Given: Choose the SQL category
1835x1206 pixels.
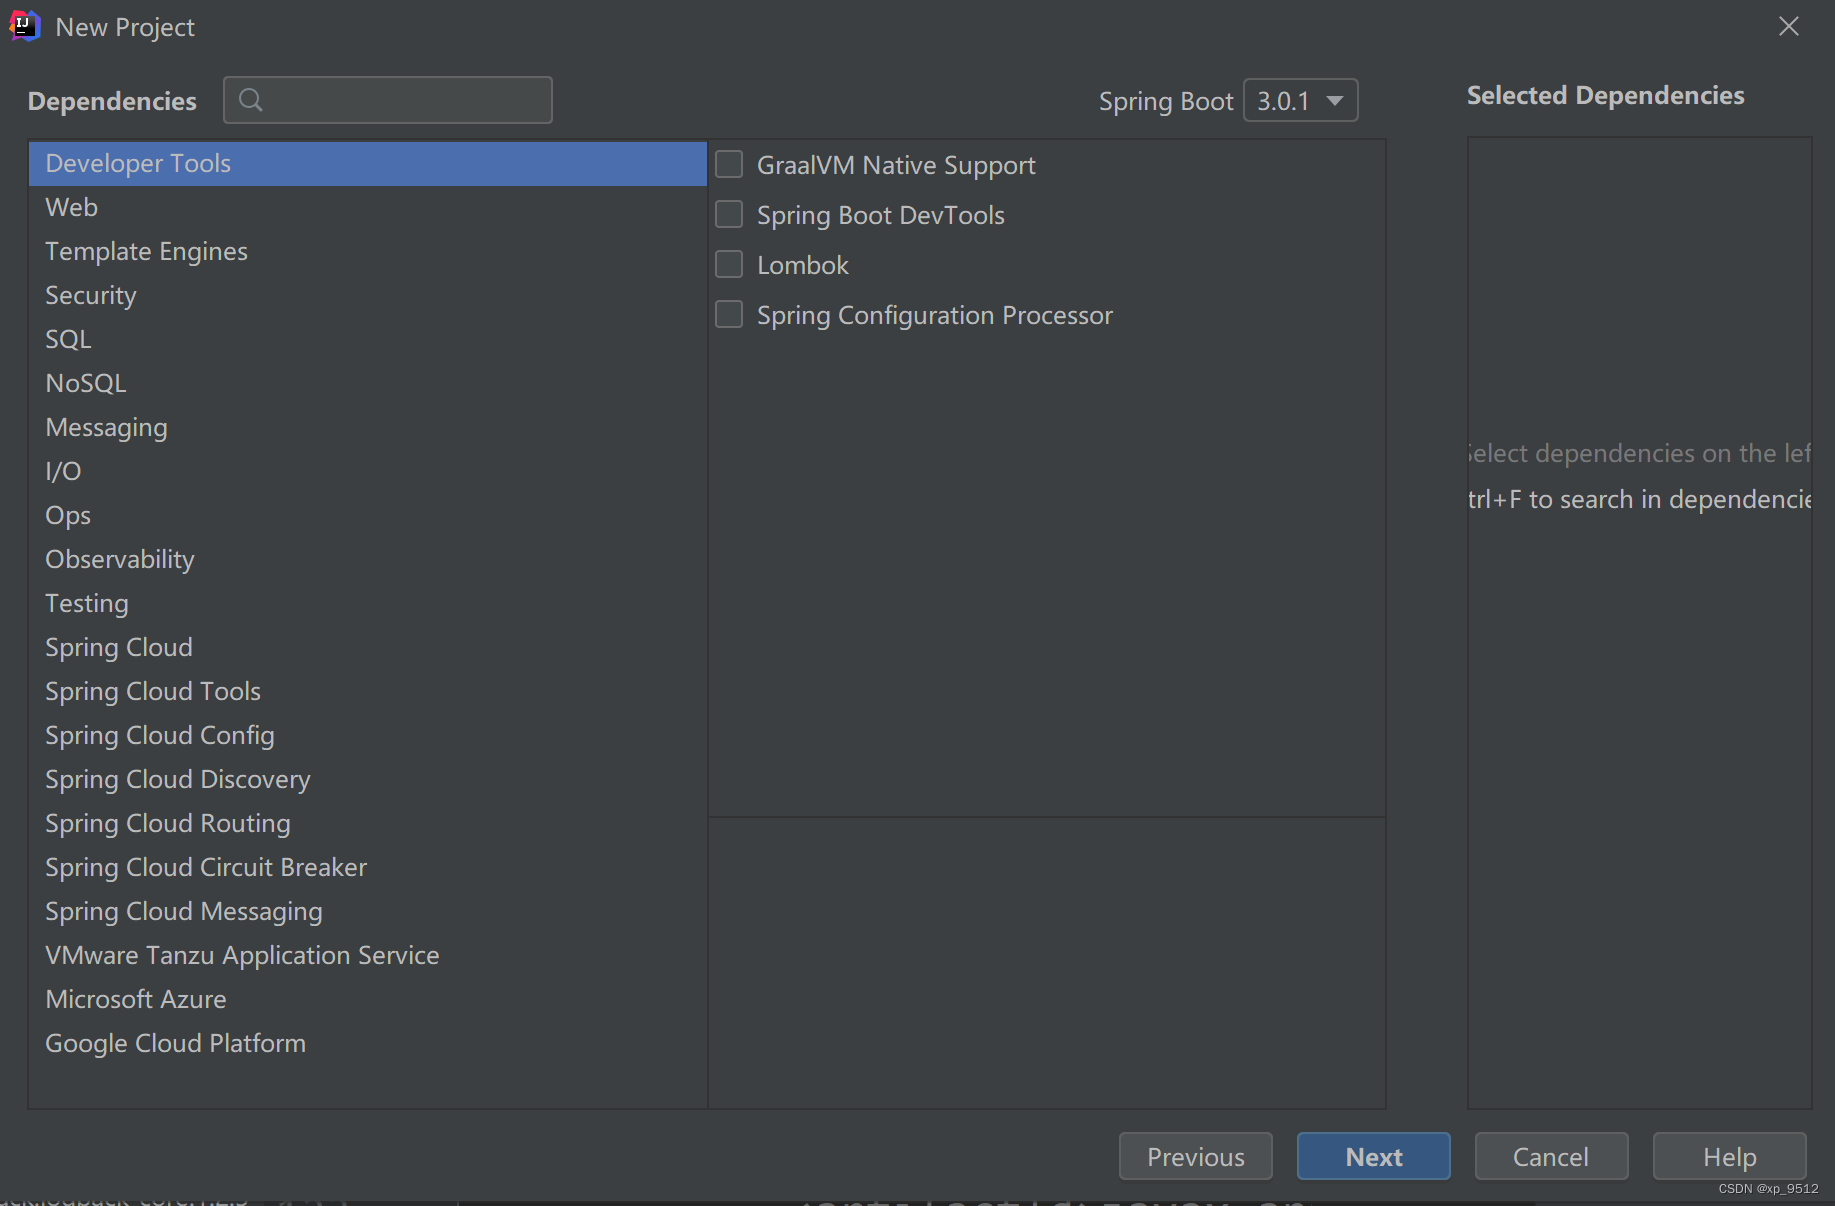Looking at the screenshot, I should pos(368,339).
